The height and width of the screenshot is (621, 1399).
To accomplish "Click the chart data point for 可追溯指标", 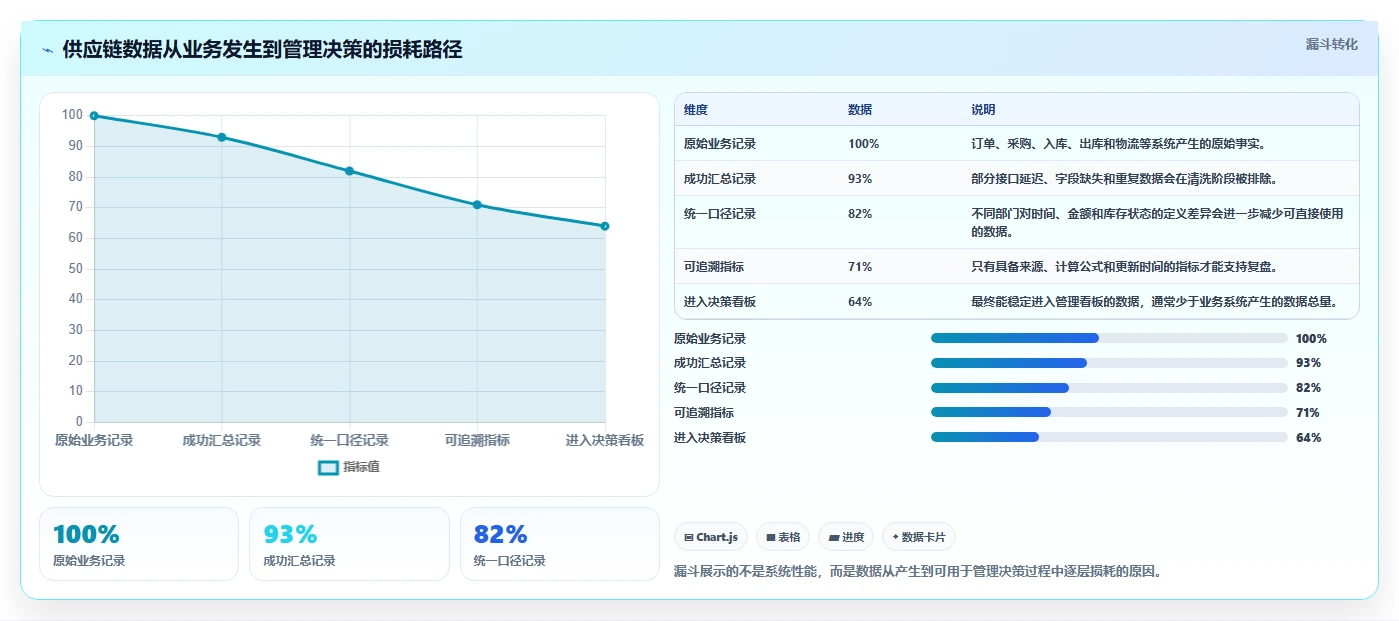I will point(477,205).
